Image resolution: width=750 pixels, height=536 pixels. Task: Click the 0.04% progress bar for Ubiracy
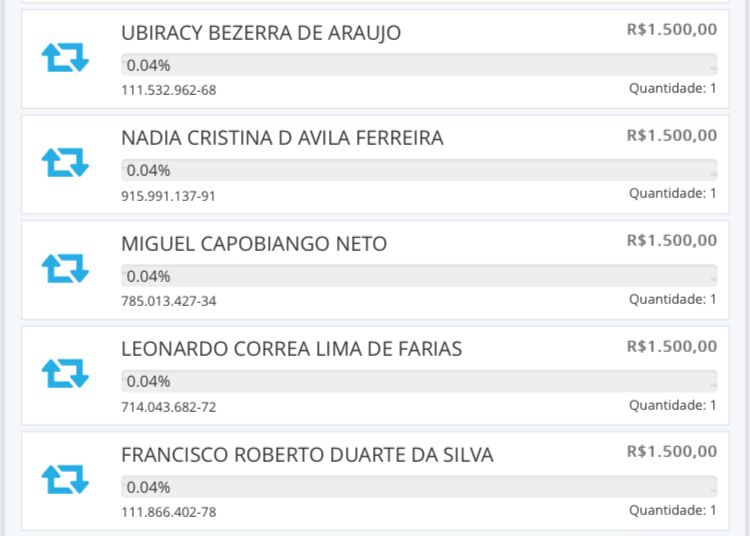(419, 65)
